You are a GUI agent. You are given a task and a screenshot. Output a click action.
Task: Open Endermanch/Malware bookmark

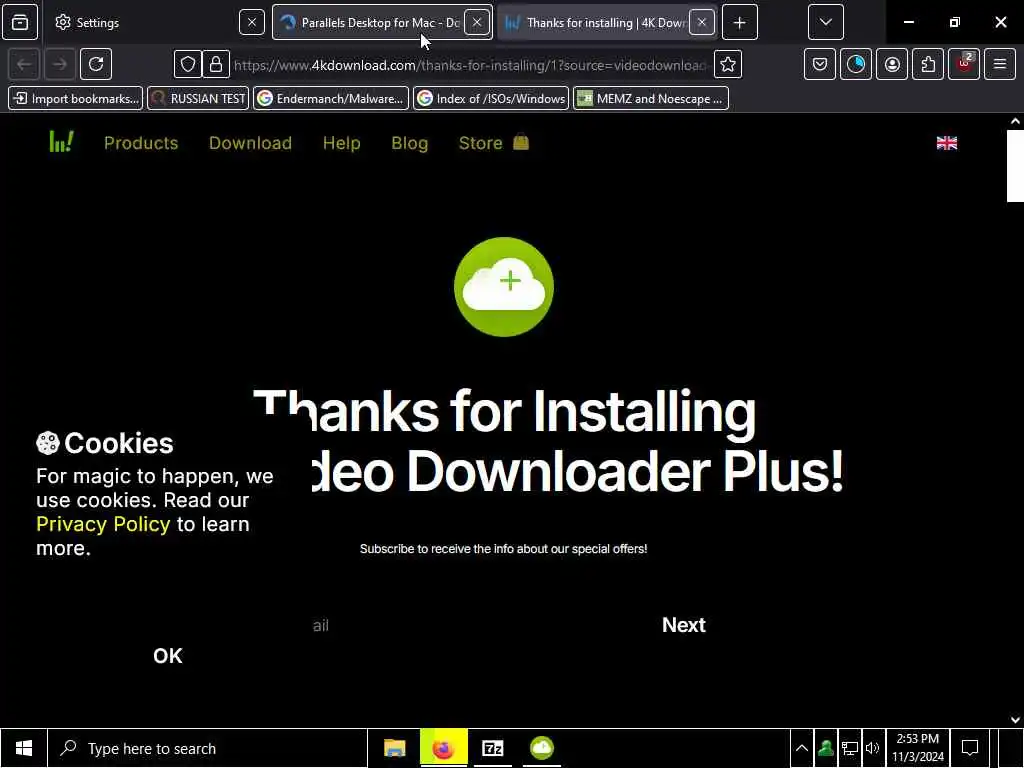pos(331,99)
